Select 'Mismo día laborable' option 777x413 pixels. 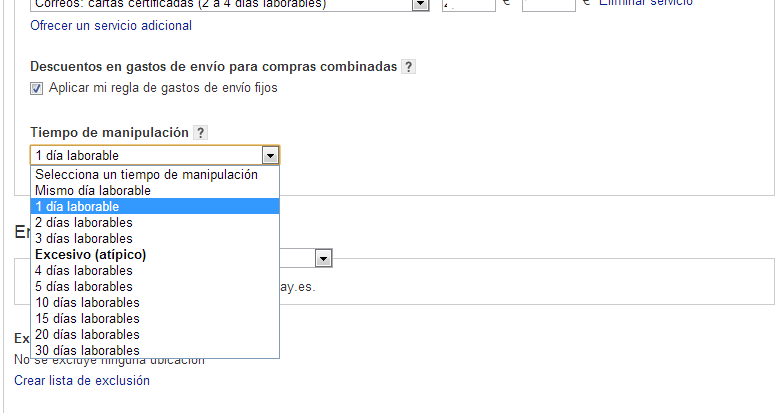[x=92, y=190]
